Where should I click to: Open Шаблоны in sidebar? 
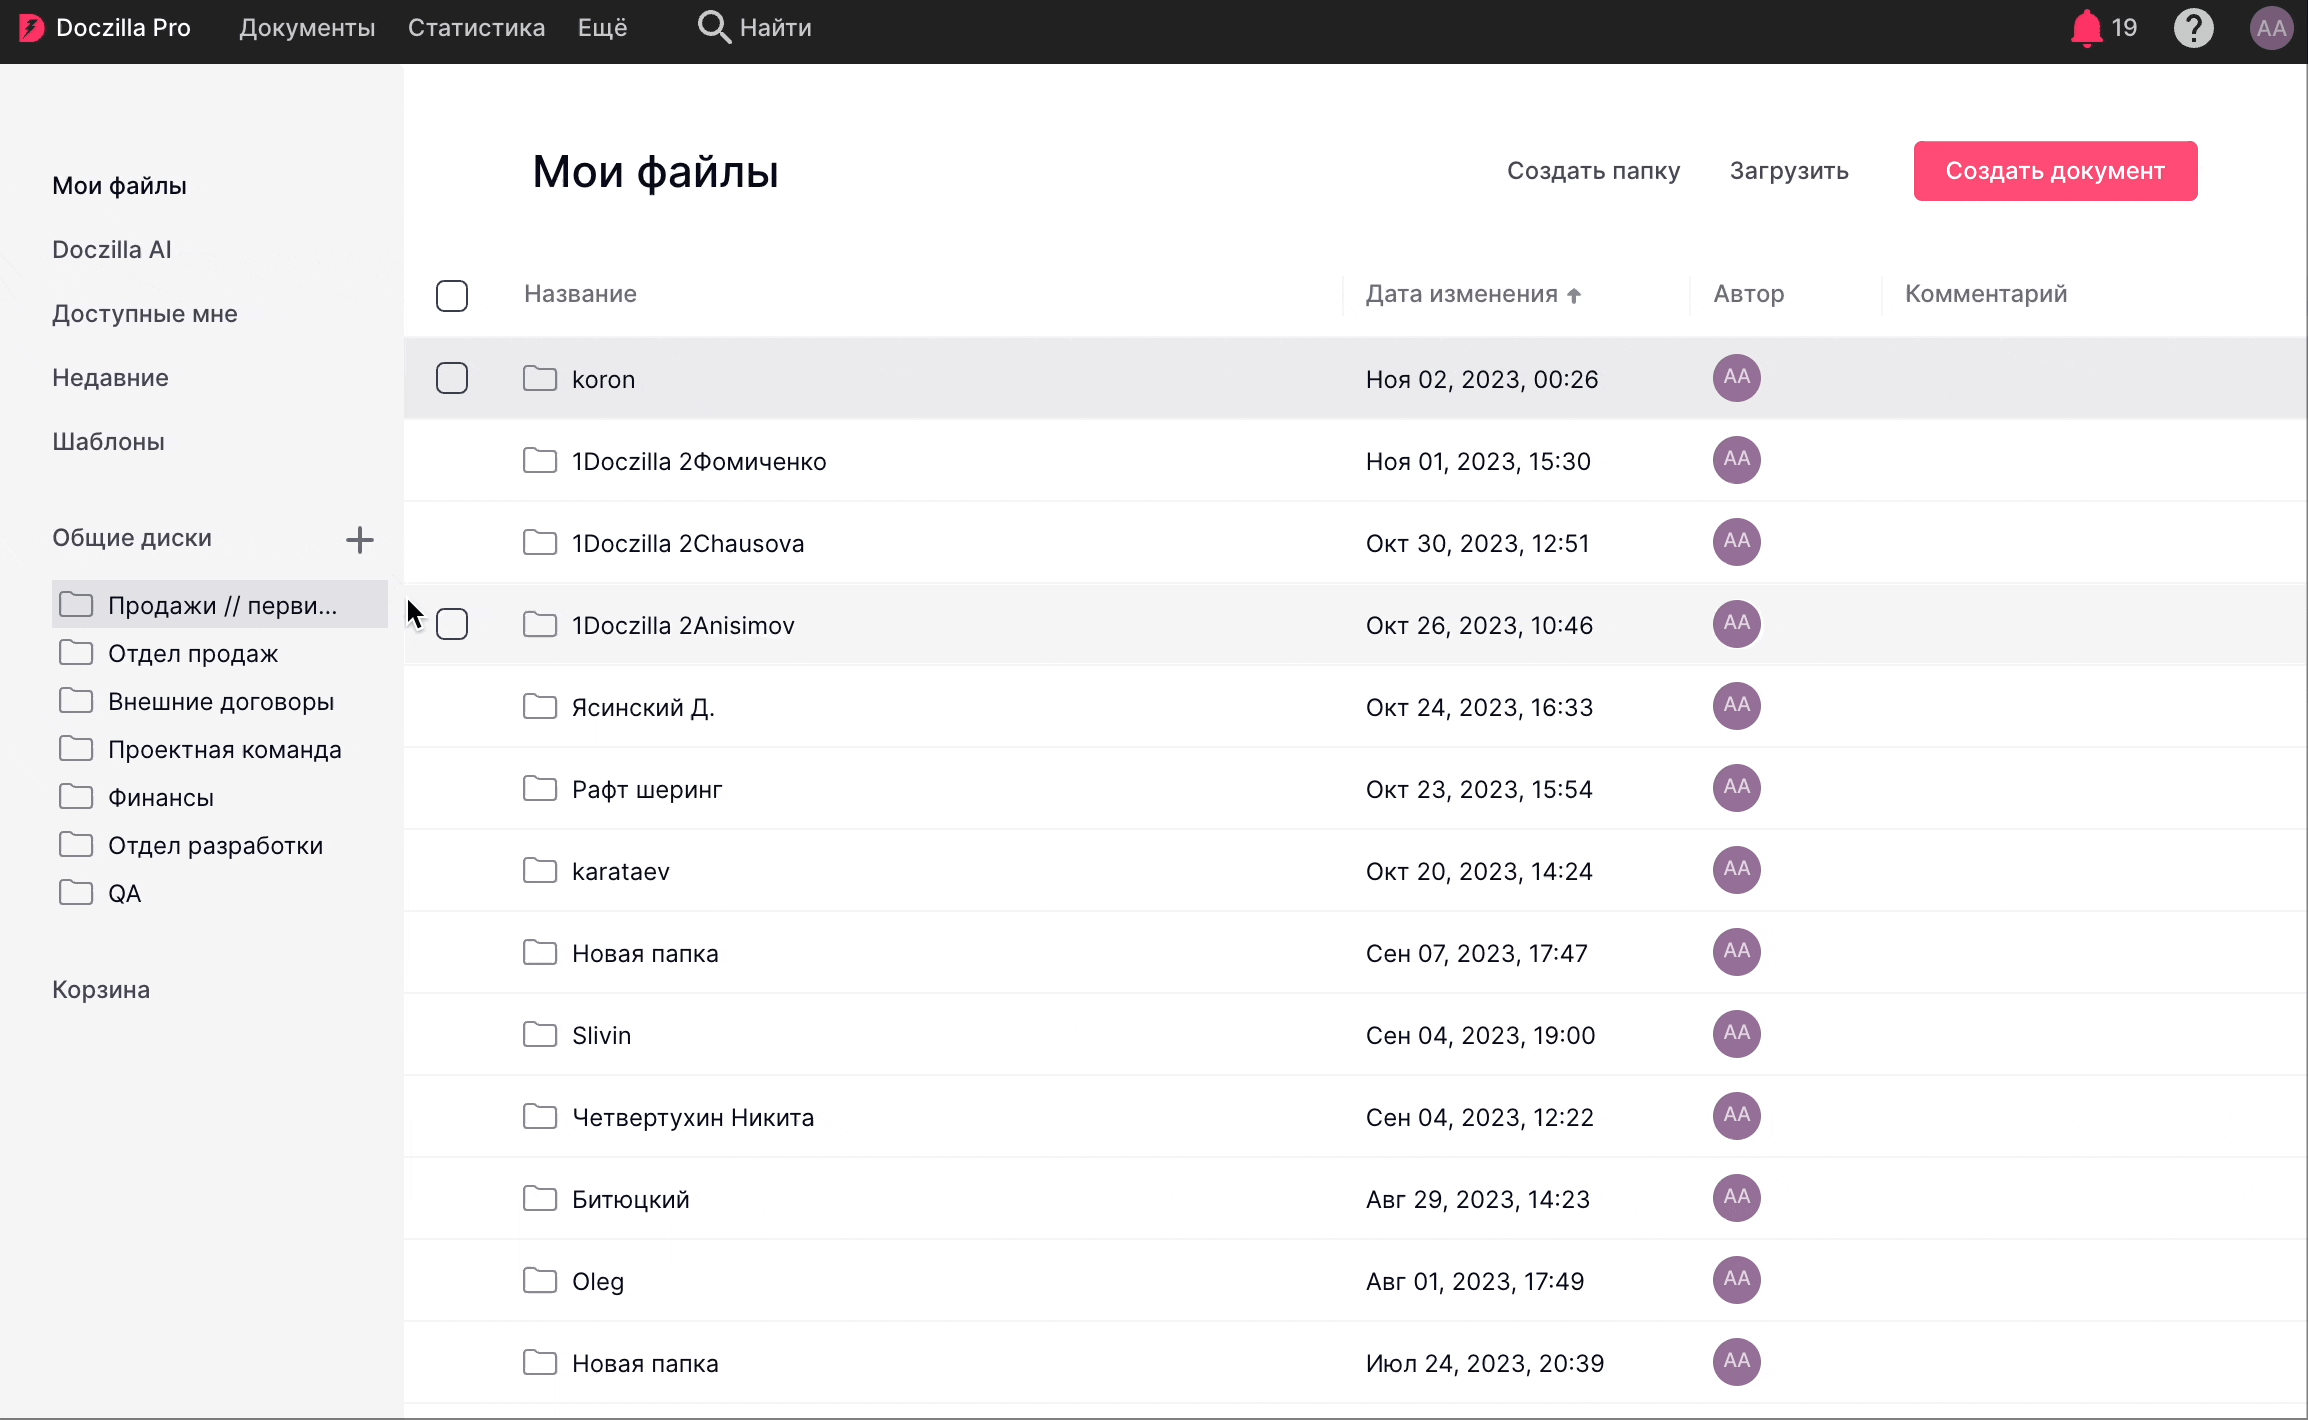108,442
